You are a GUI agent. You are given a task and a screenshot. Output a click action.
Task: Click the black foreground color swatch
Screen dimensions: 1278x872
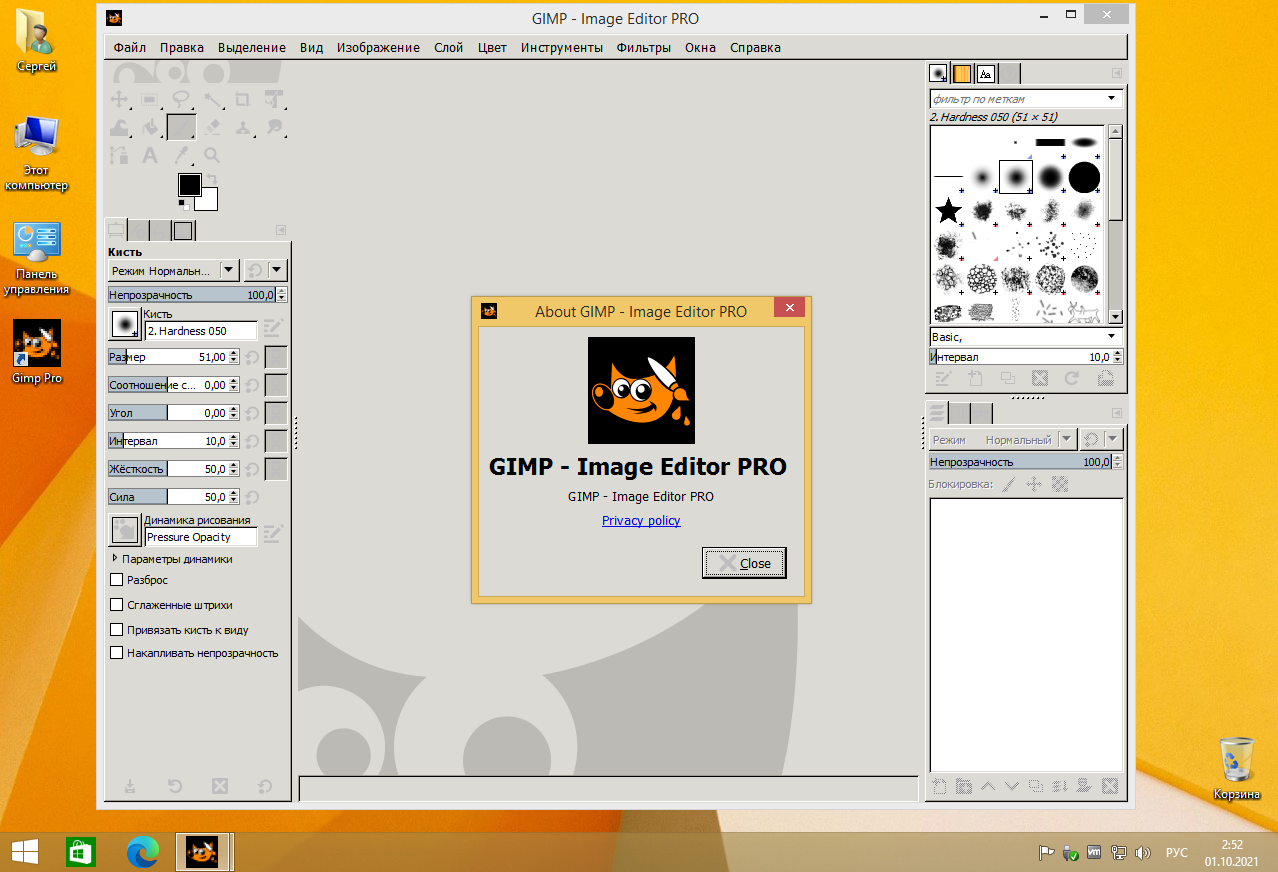click(189, 184)
